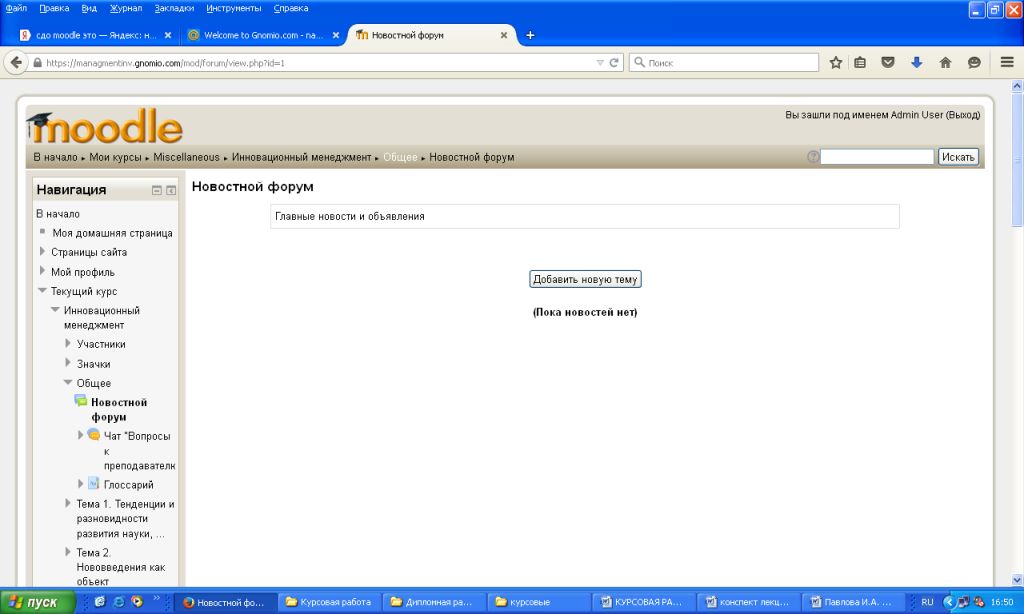Click the Выход logout link

coord(963,115)
